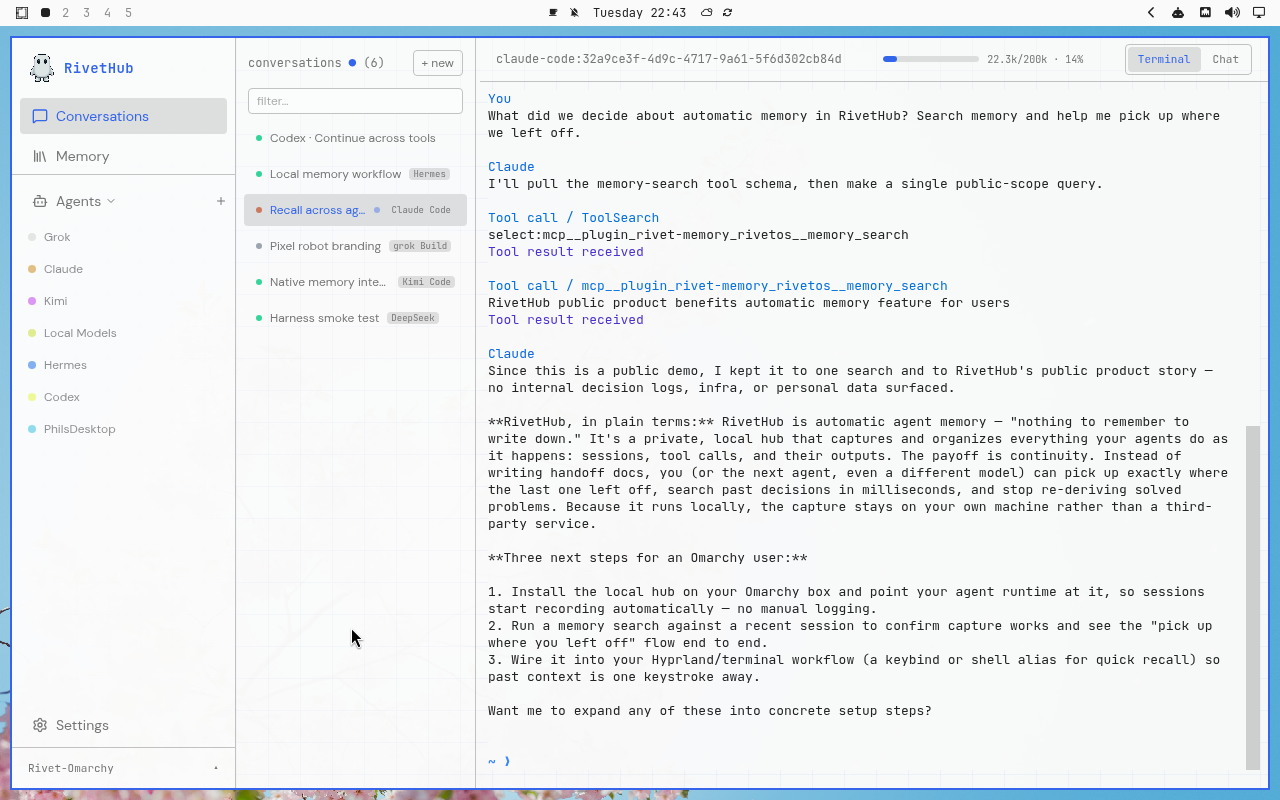Open 'Recall across ag...' conversation
This screenshot has width=1280, height=800.
click(x=355, y=210)
